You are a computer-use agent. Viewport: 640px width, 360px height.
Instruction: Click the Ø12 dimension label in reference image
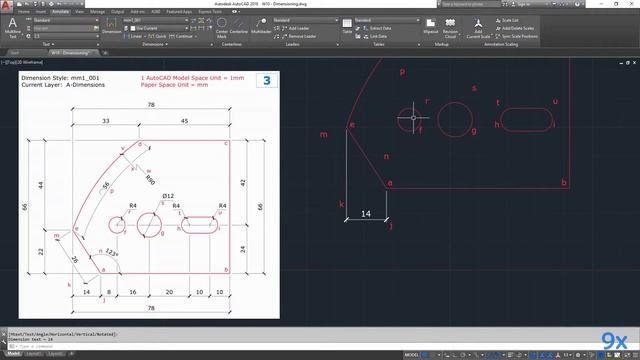(x=168, y=196)
